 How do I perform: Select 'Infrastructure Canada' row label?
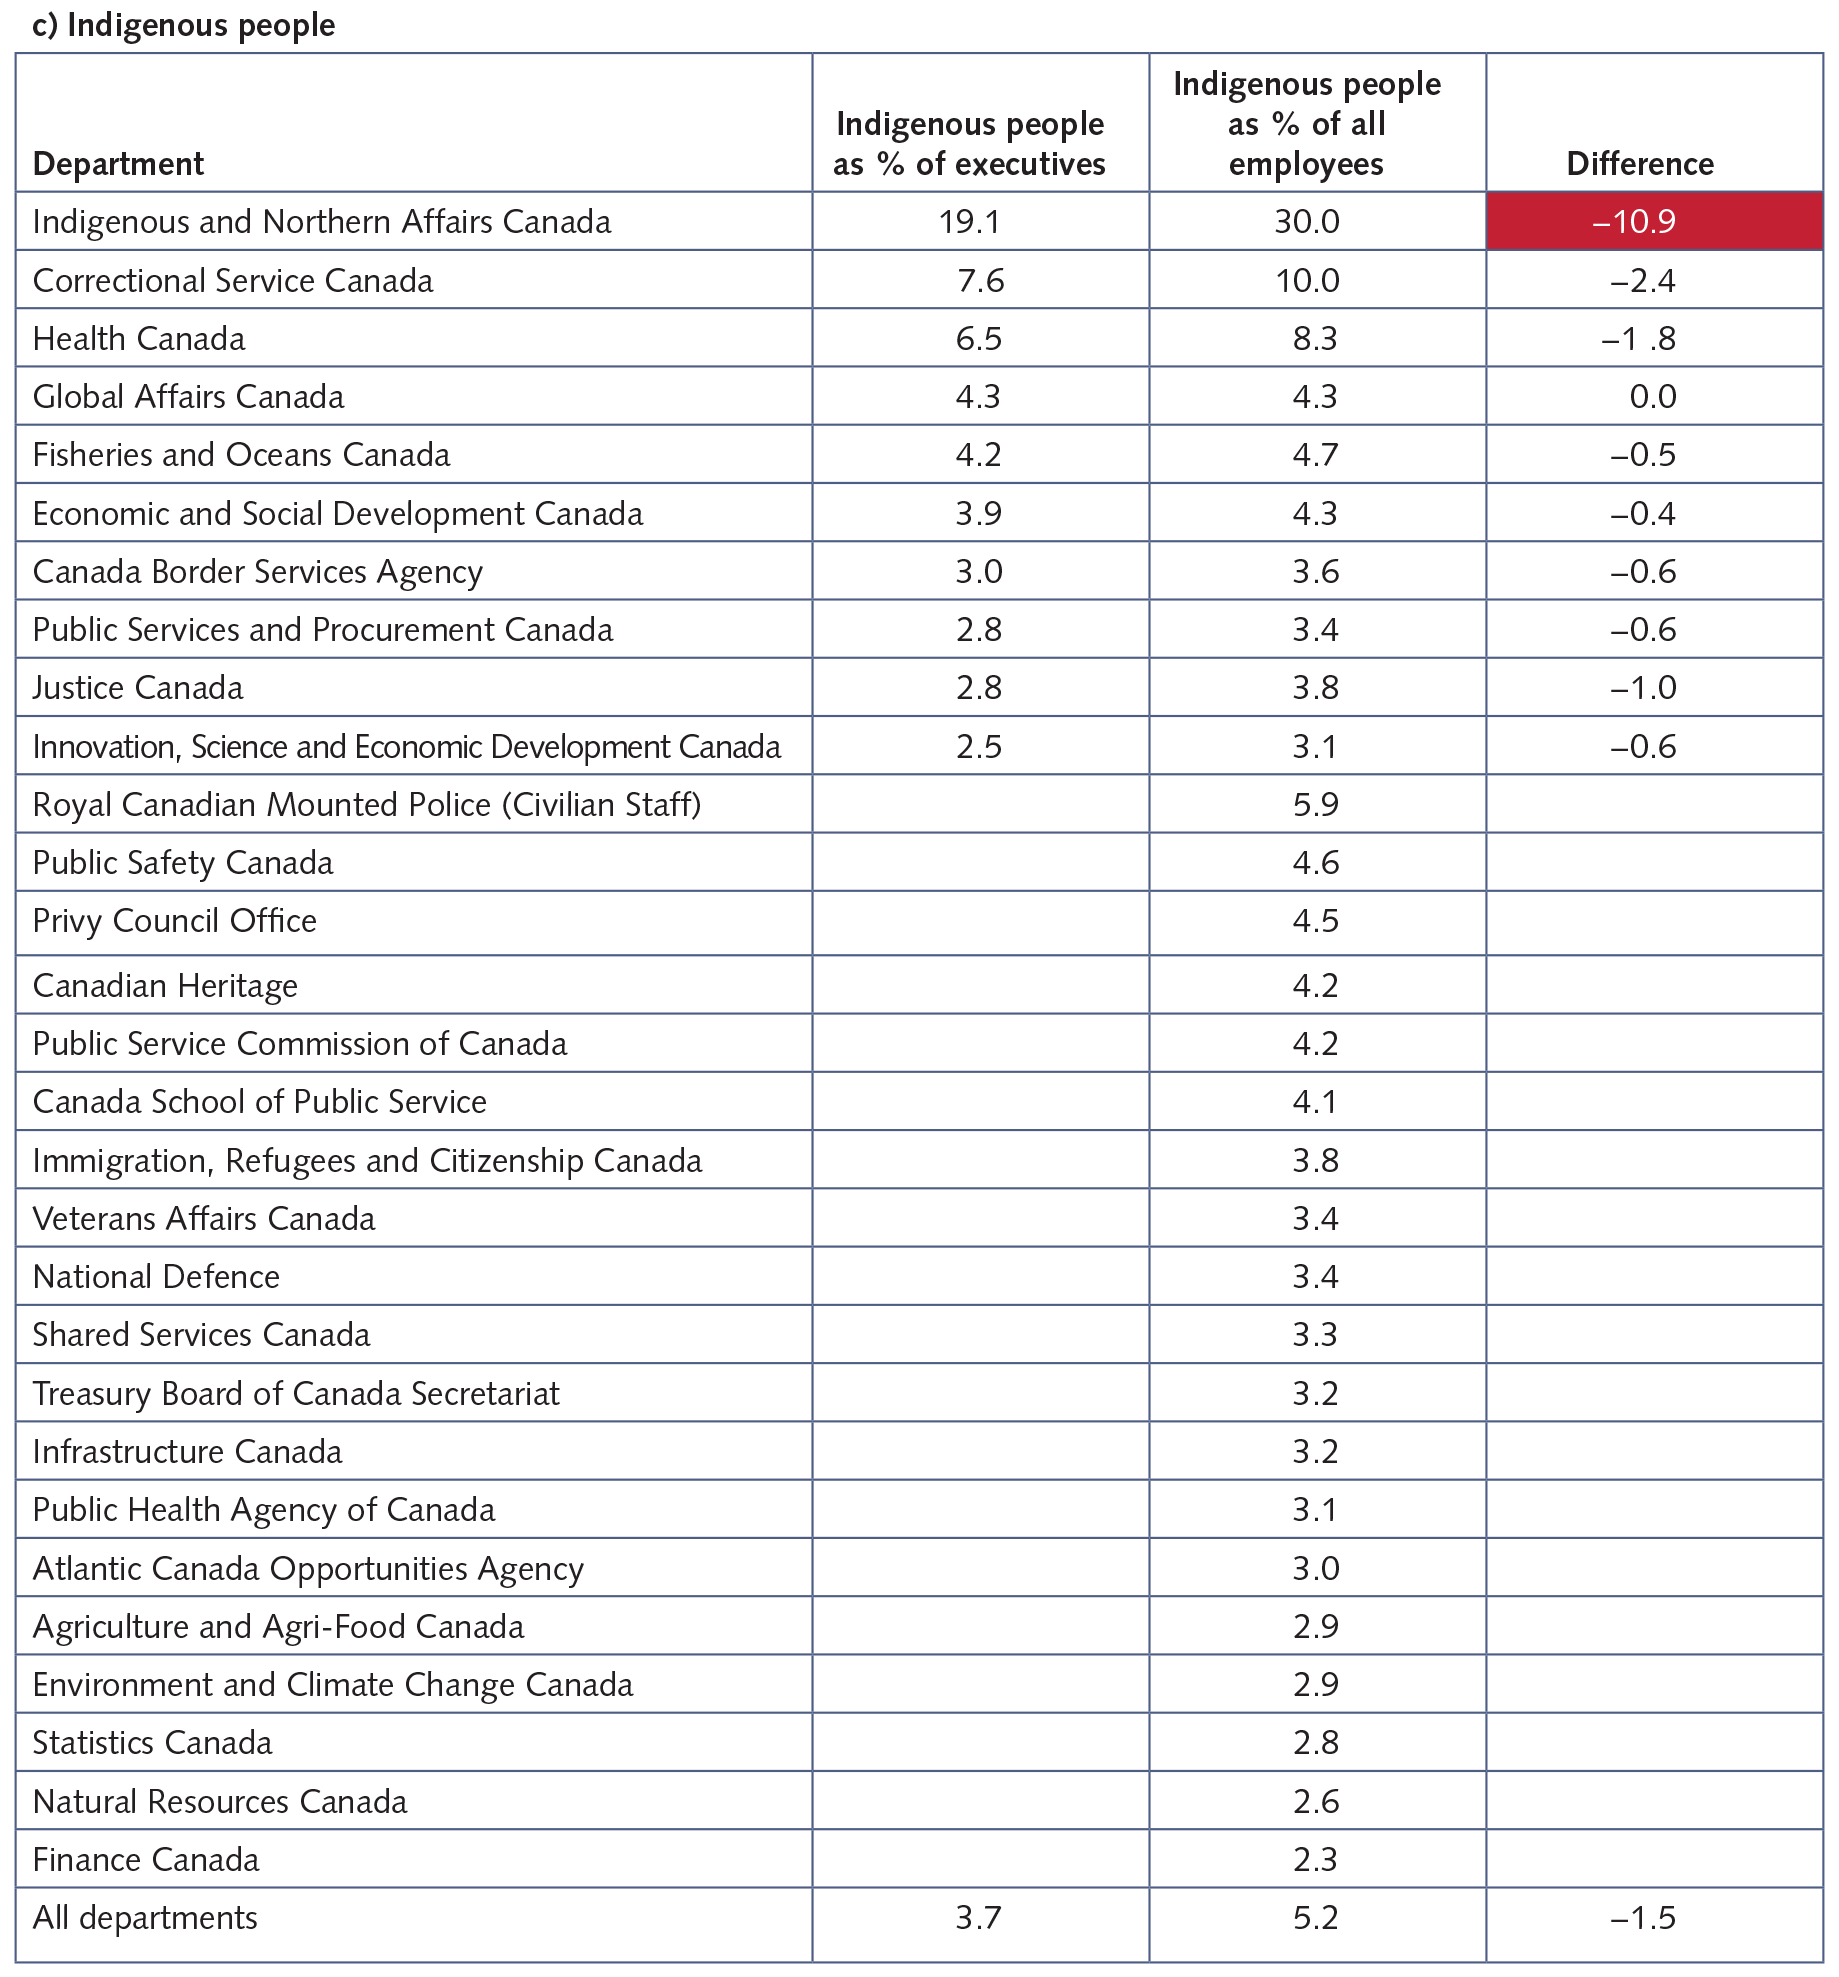187,1451
